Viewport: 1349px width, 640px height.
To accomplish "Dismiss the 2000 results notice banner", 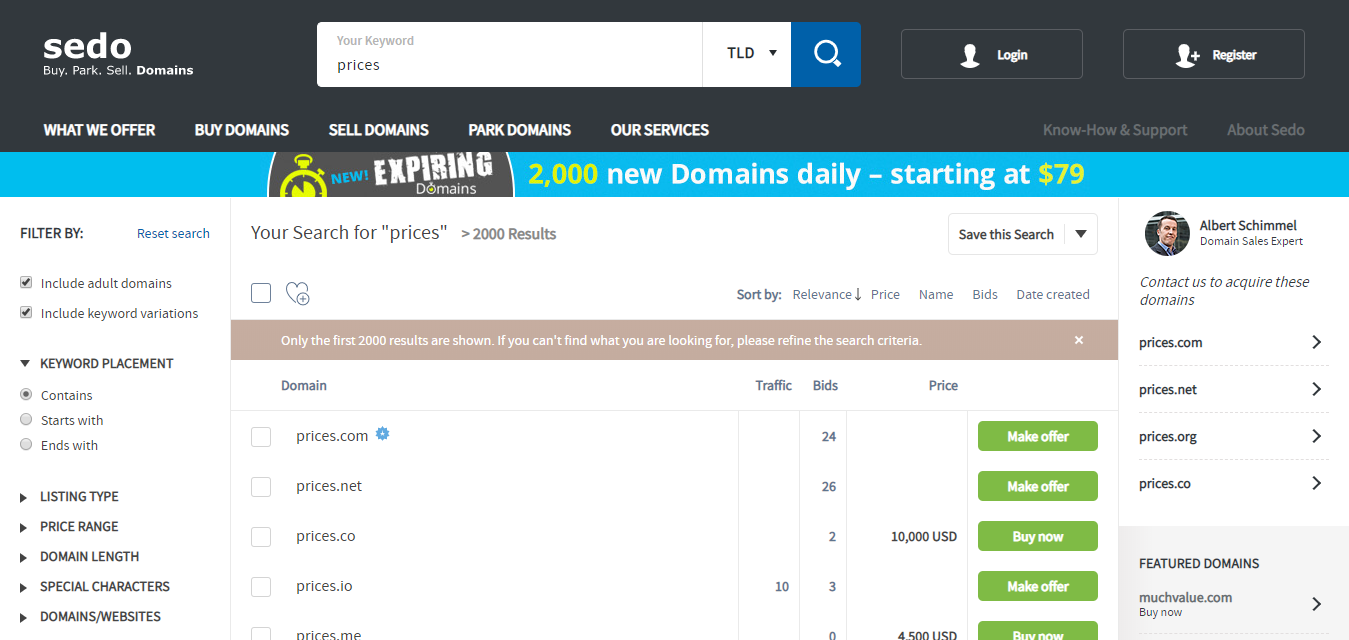I will (x=1079, y=340).
